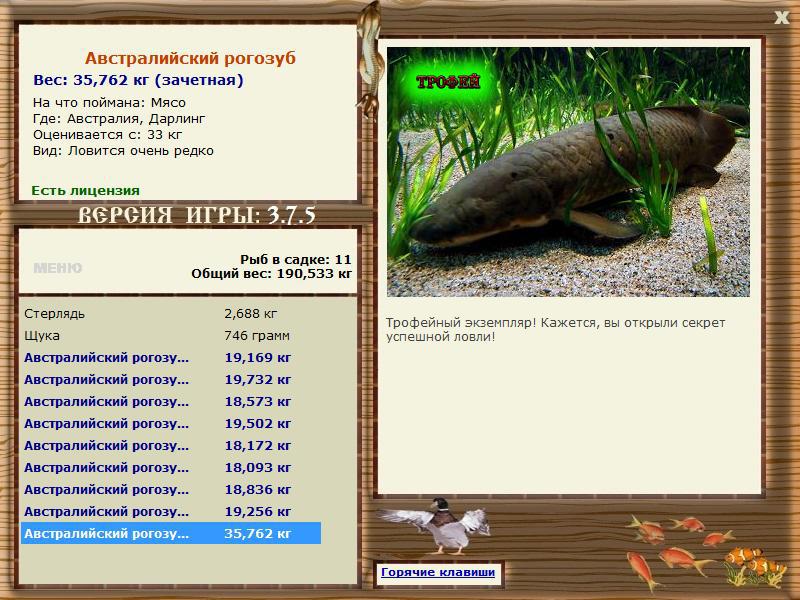Click the ТРОФЕЙ badge on the photo
The width and height of the screenshot is (800, 600).
click(448, 82)
